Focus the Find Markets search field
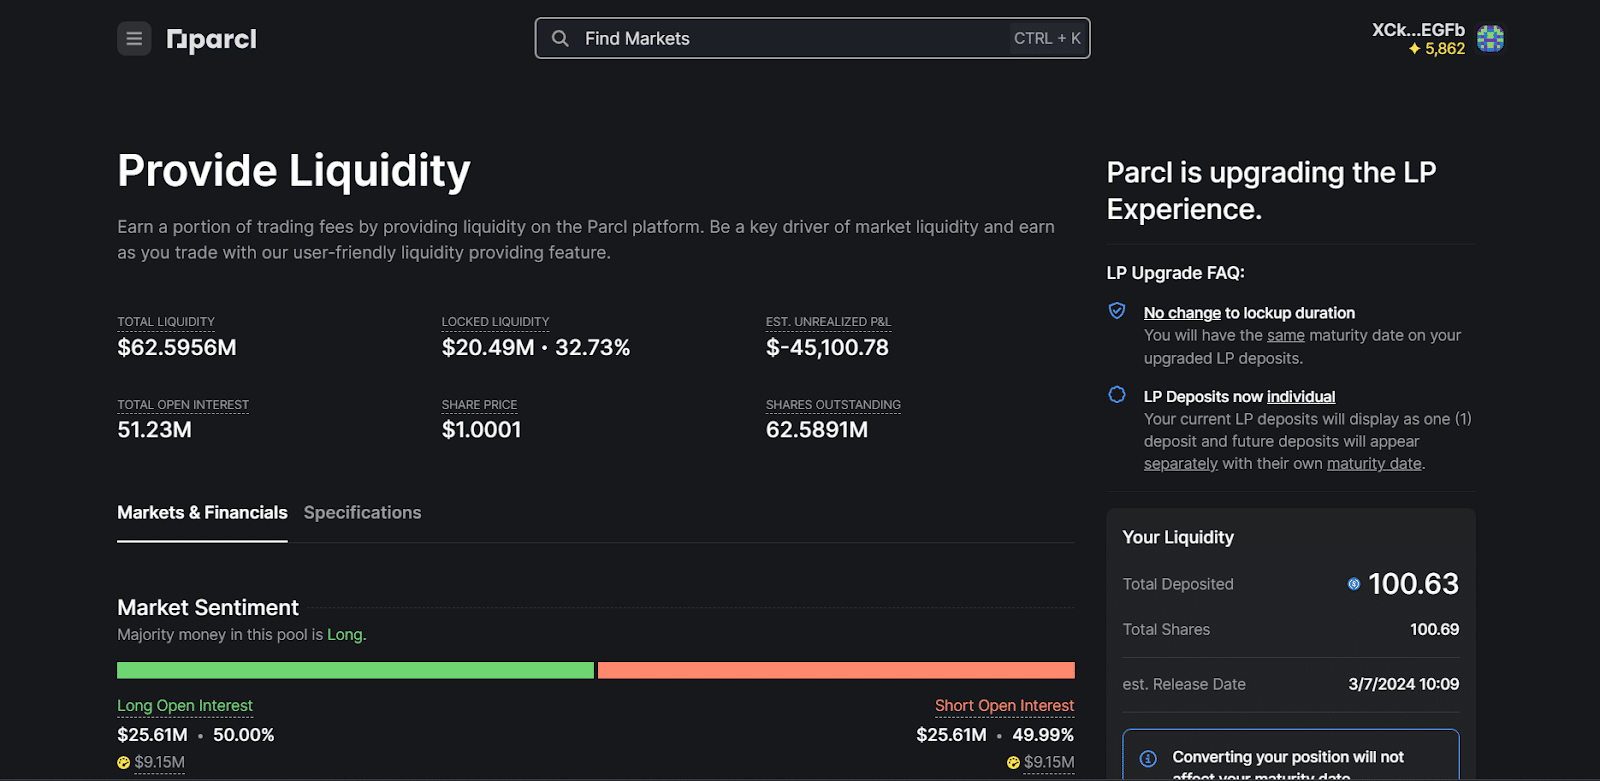The image size is (1600, 781). (x=812, y=38)
